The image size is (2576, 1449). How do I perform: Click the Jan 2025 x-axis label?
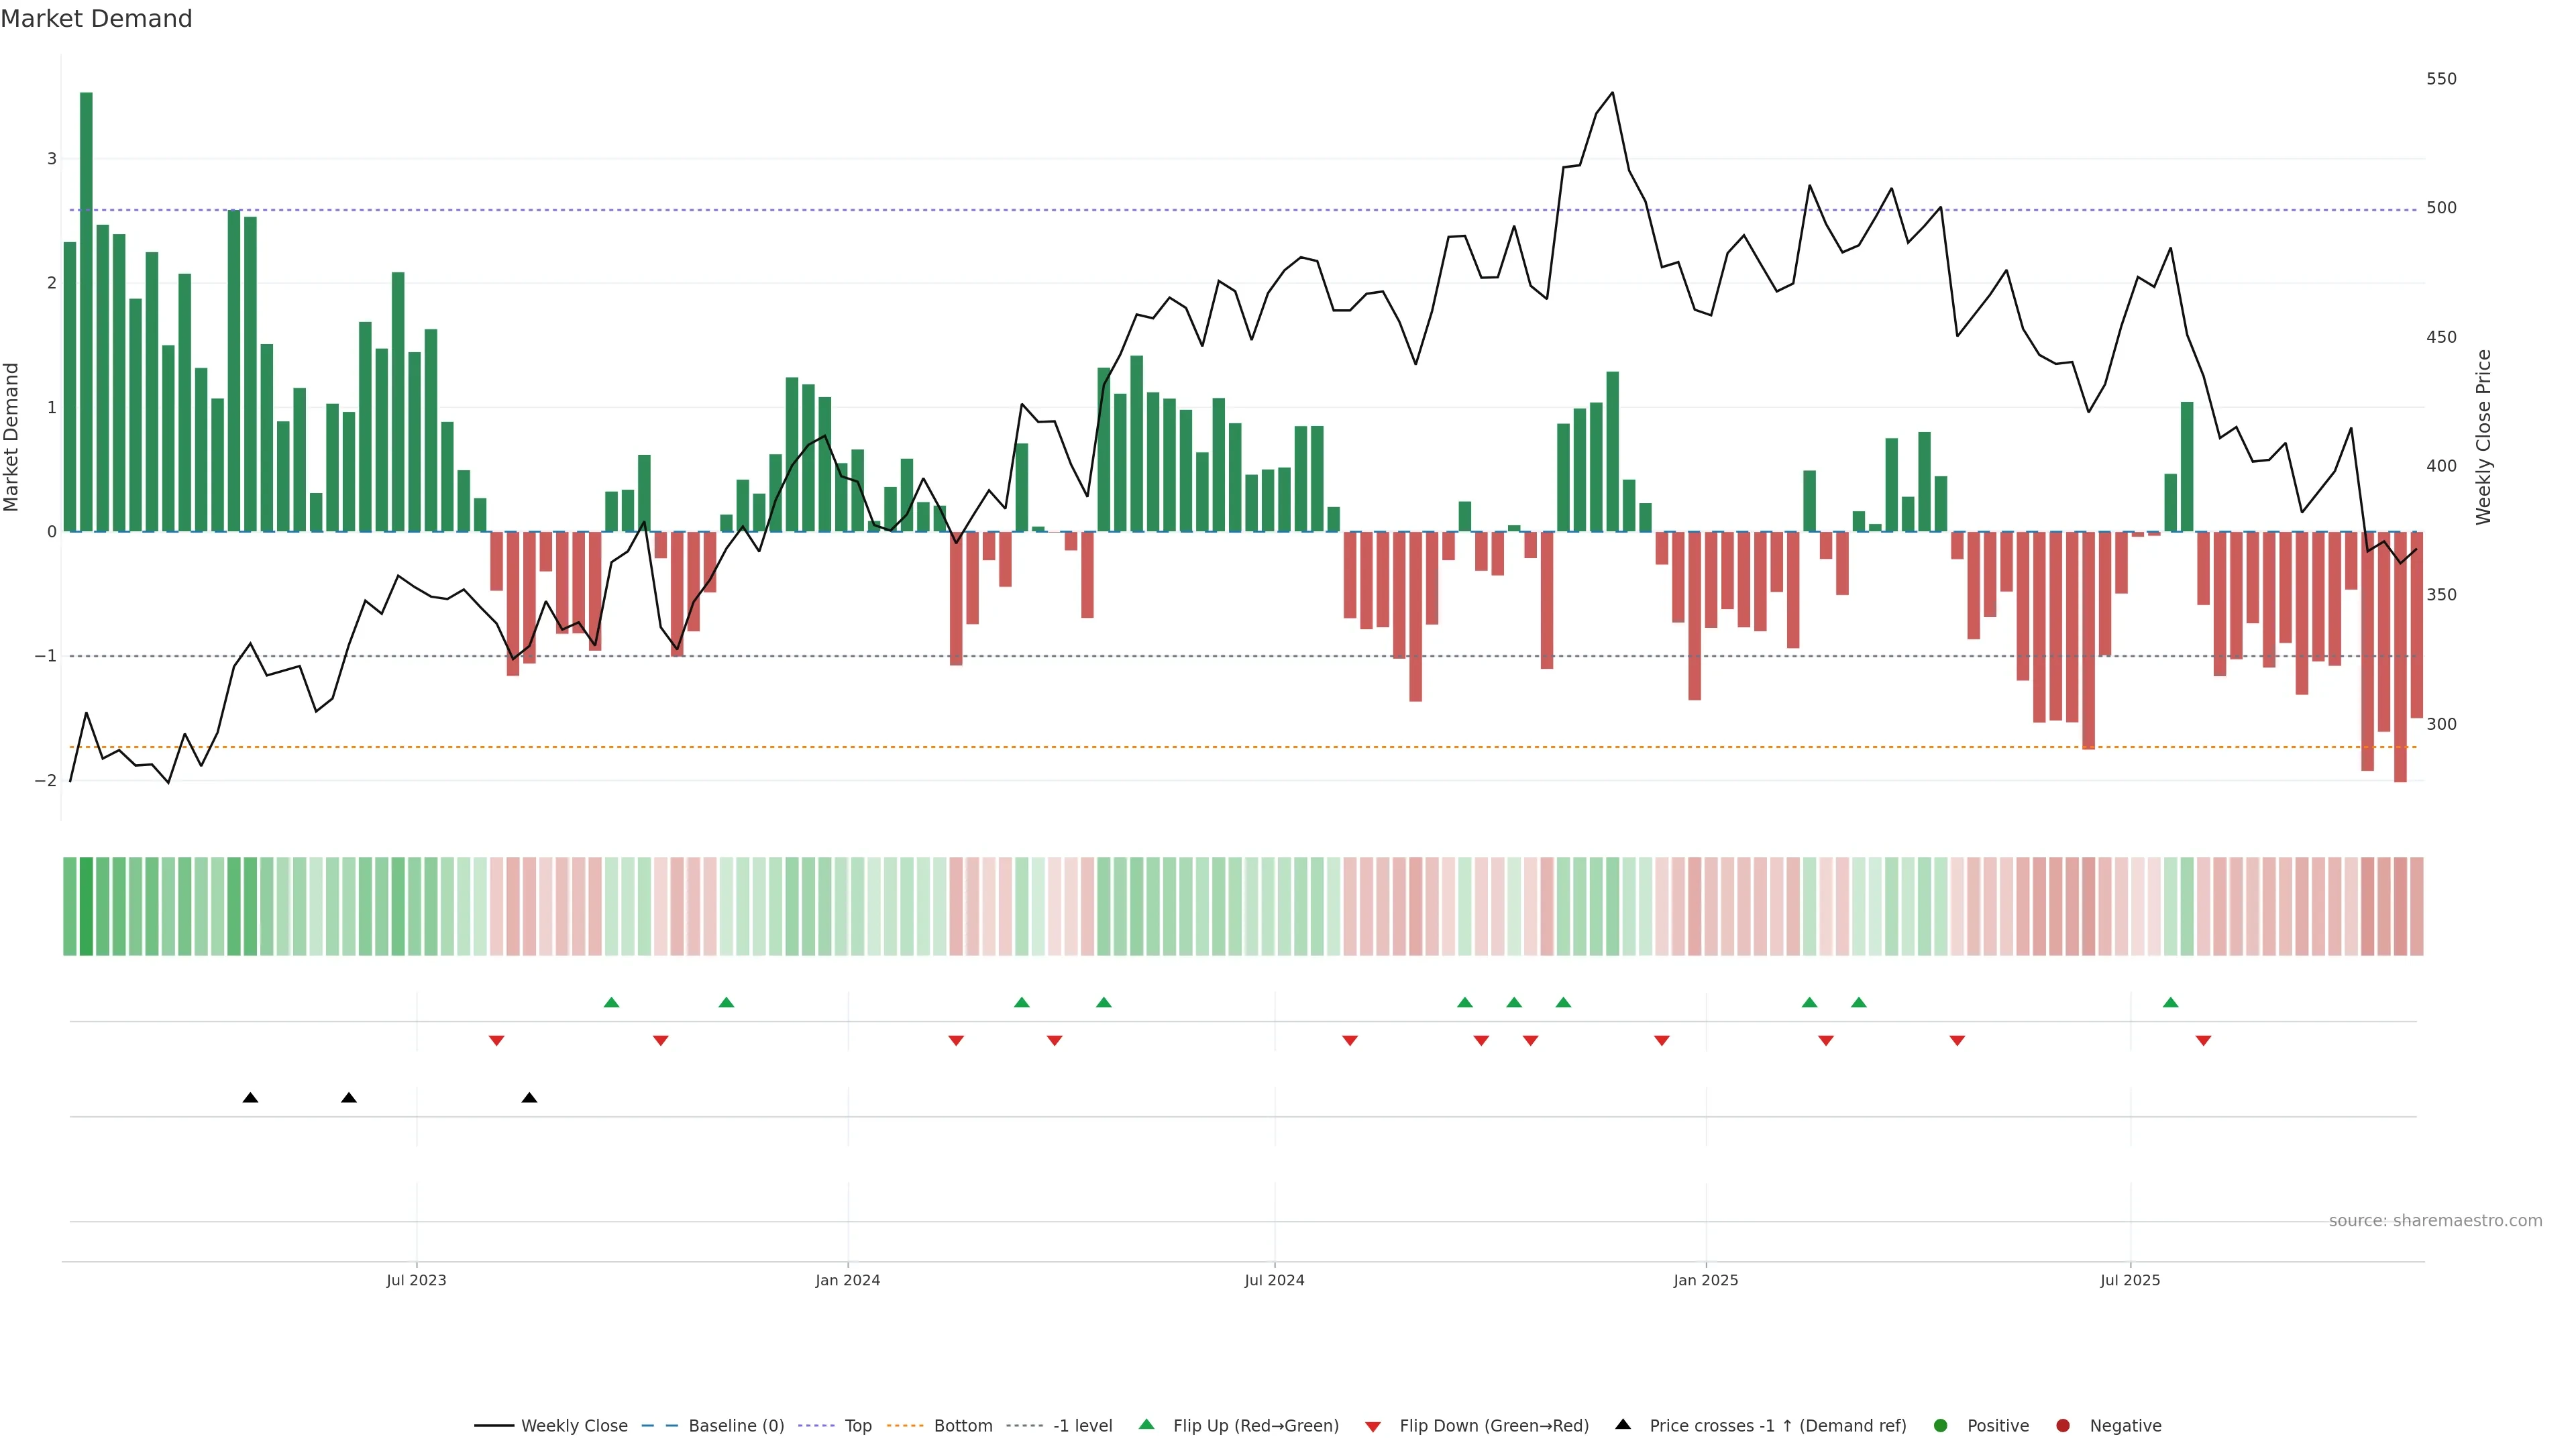point(1705,1280)
